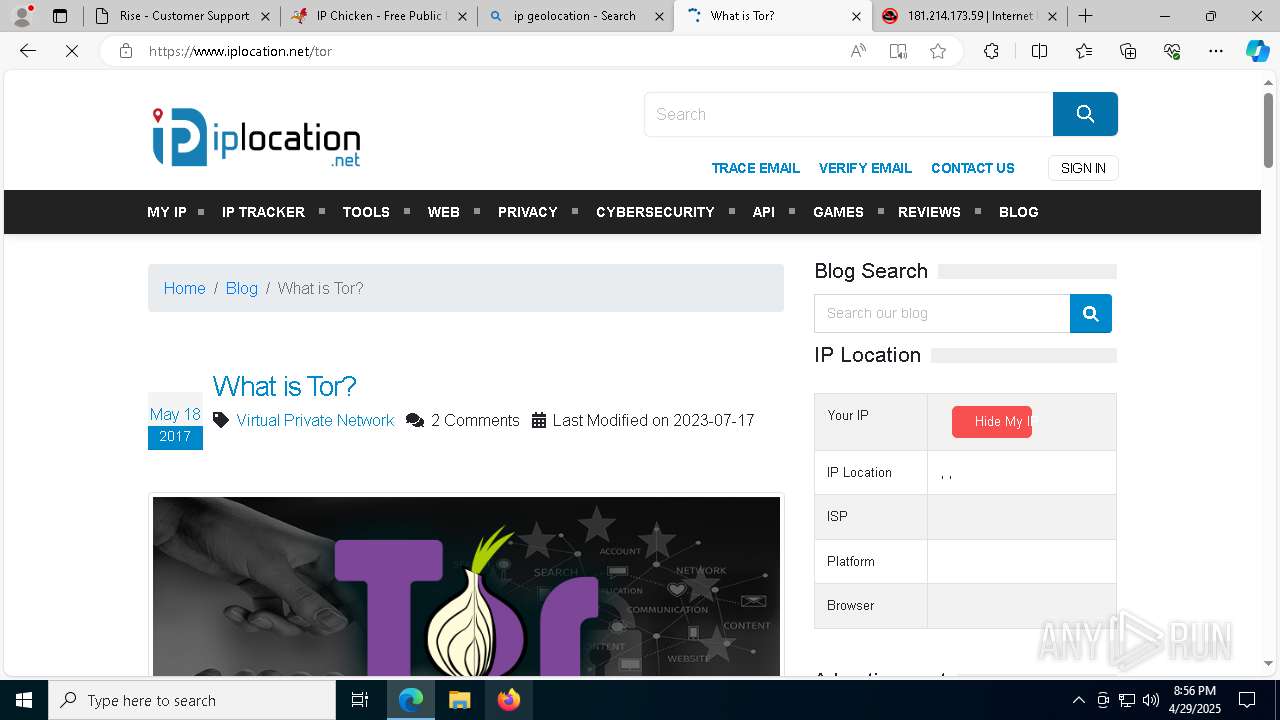The width and height of the screenshot is (1280, 720).
Task: Click the taskbar search box
Action: (192, 700)
